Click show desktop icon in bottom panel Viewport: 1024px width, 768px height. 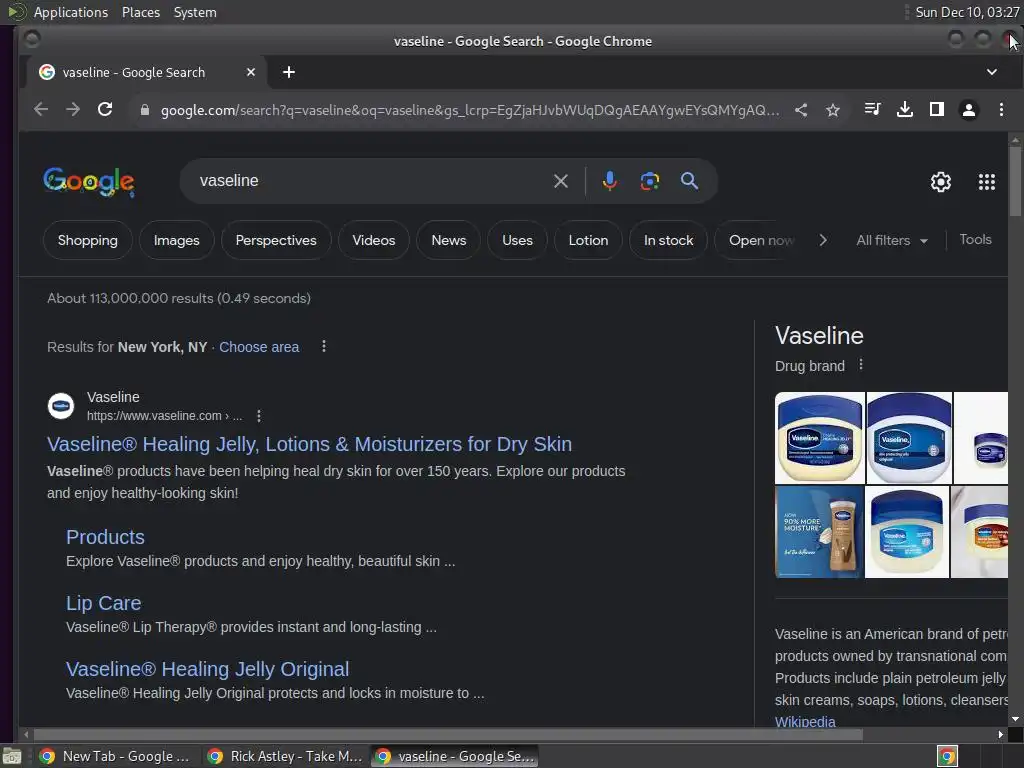(x=12, y=756)
